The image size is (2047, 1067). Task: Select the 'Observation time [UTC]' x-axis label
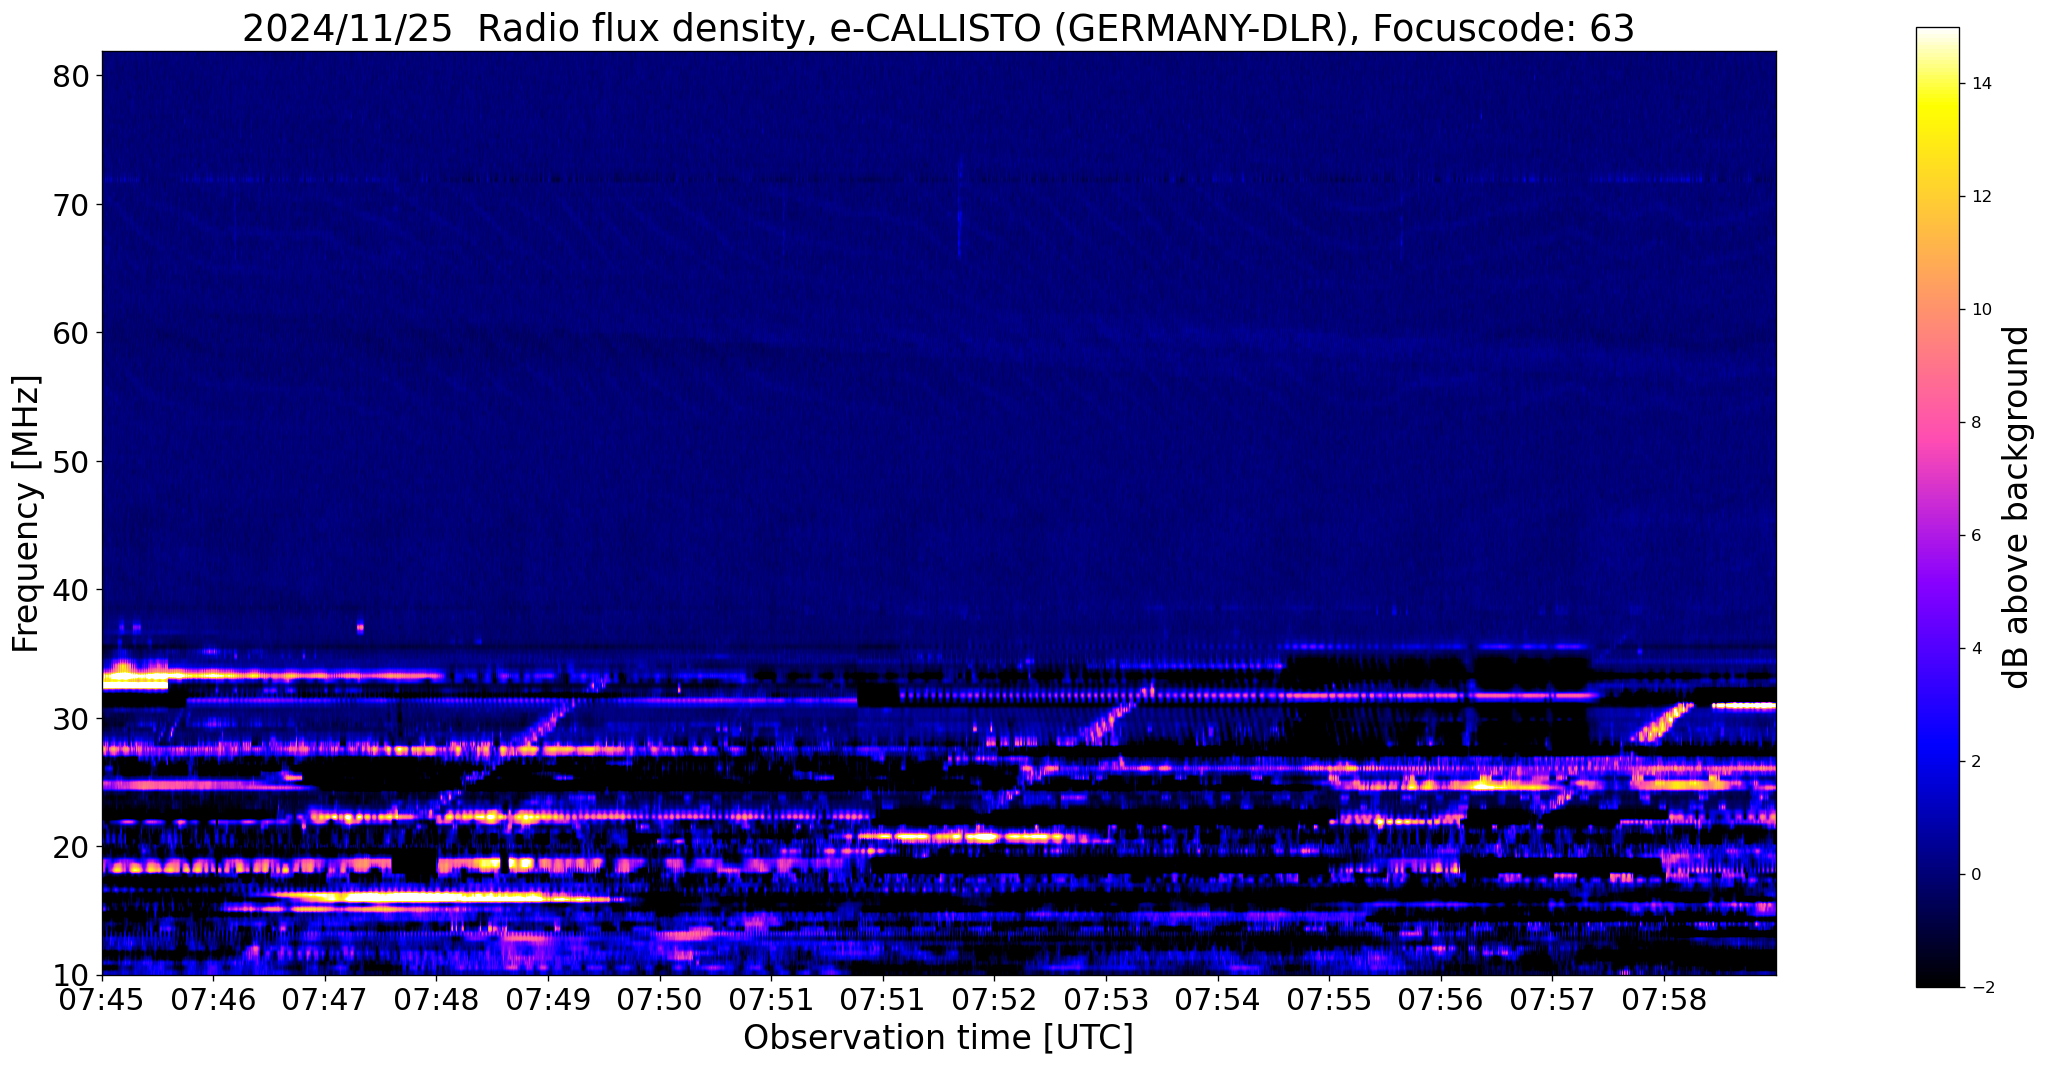(x=938, y=1037)
